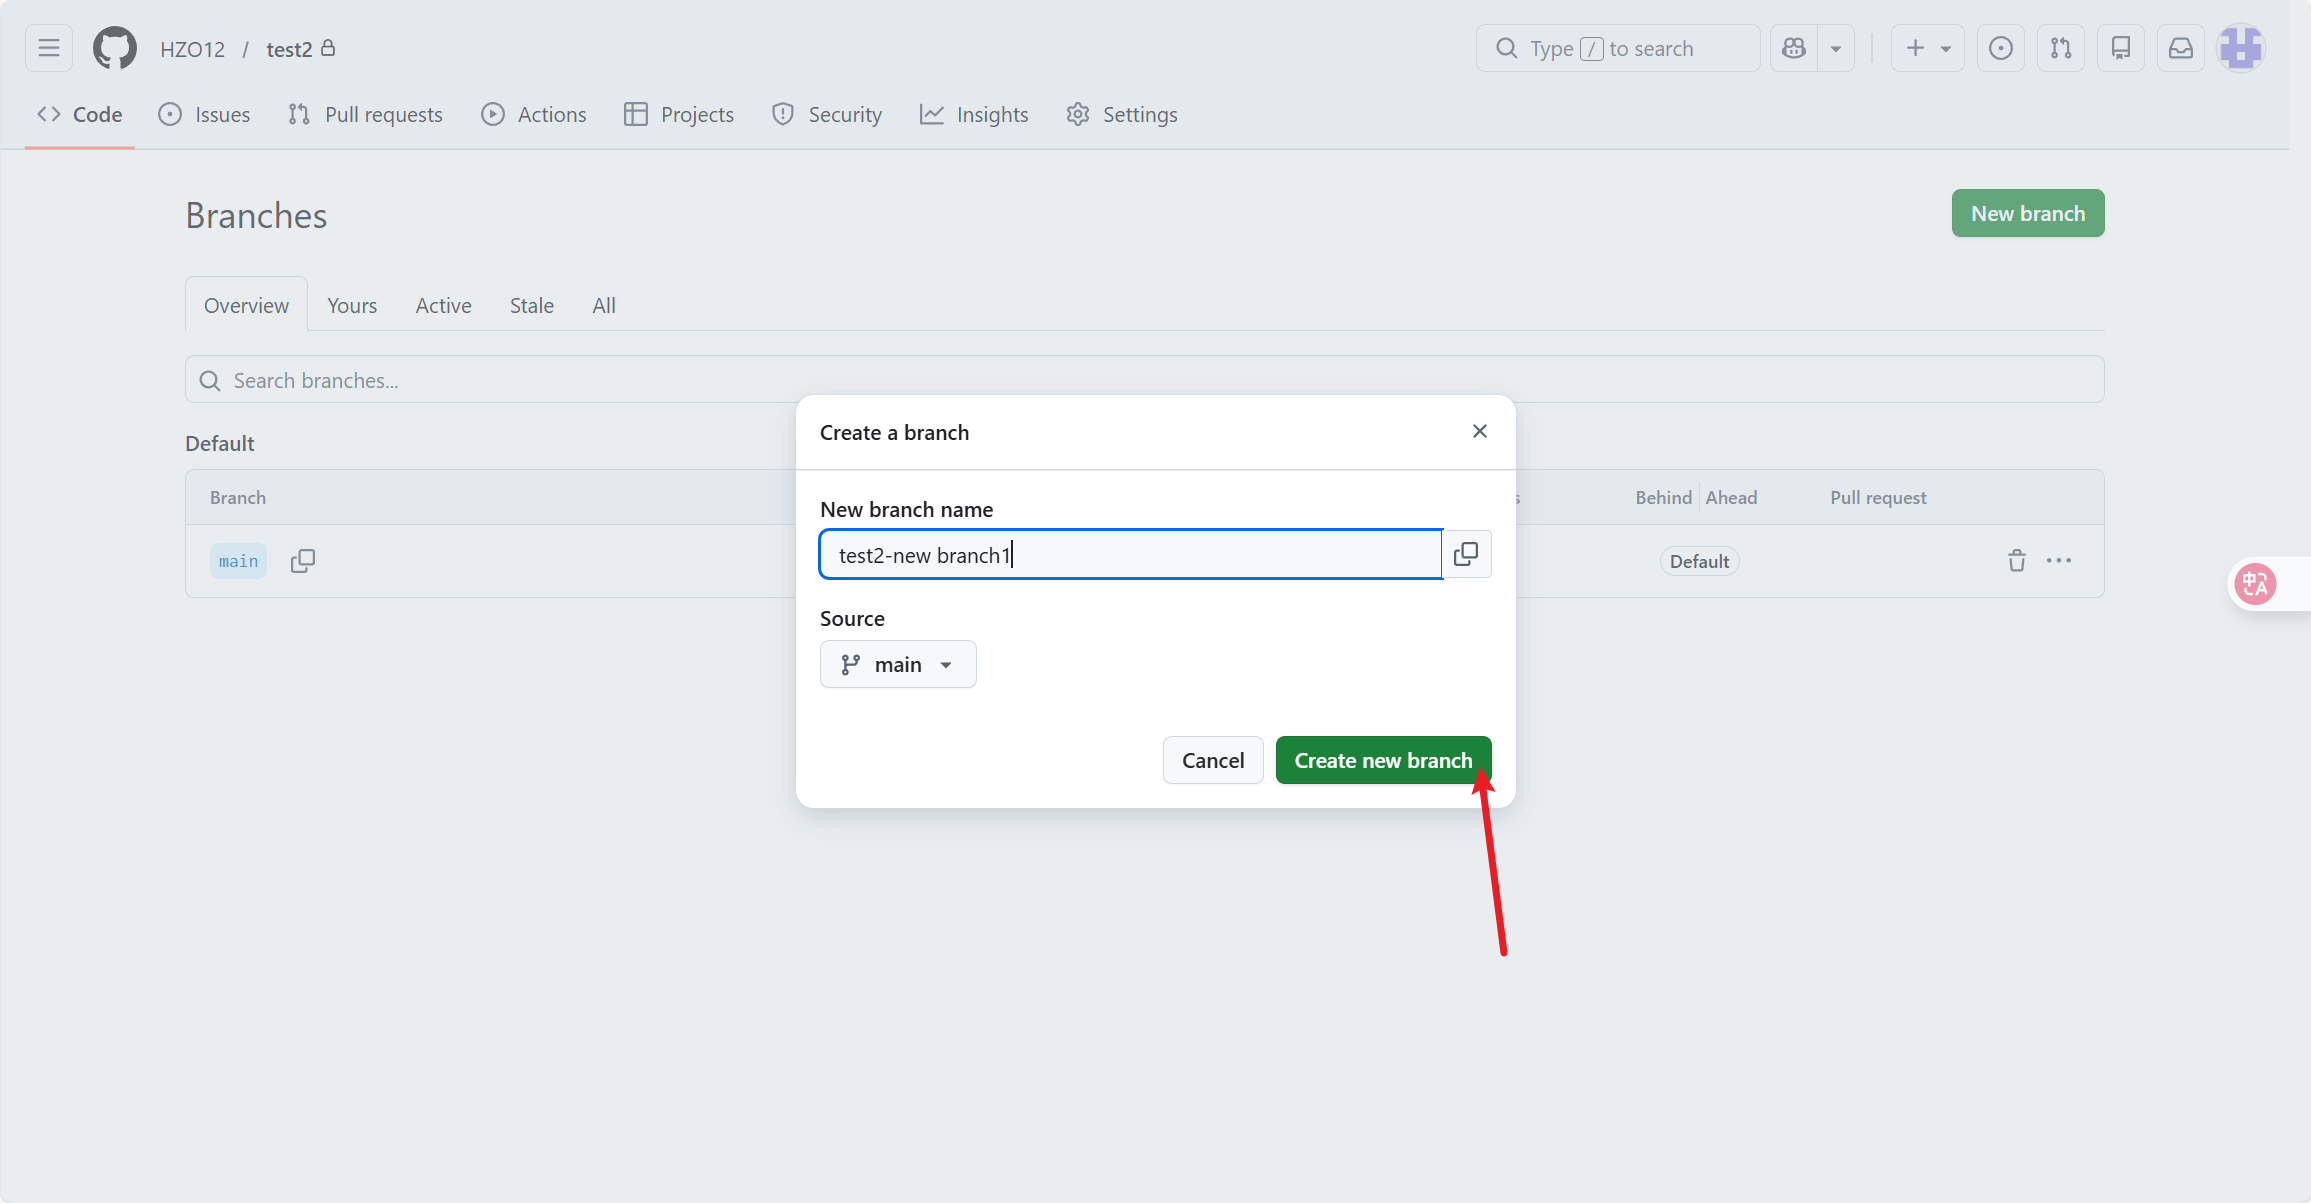Close the Create a branch dialog

pos(1479,431)
